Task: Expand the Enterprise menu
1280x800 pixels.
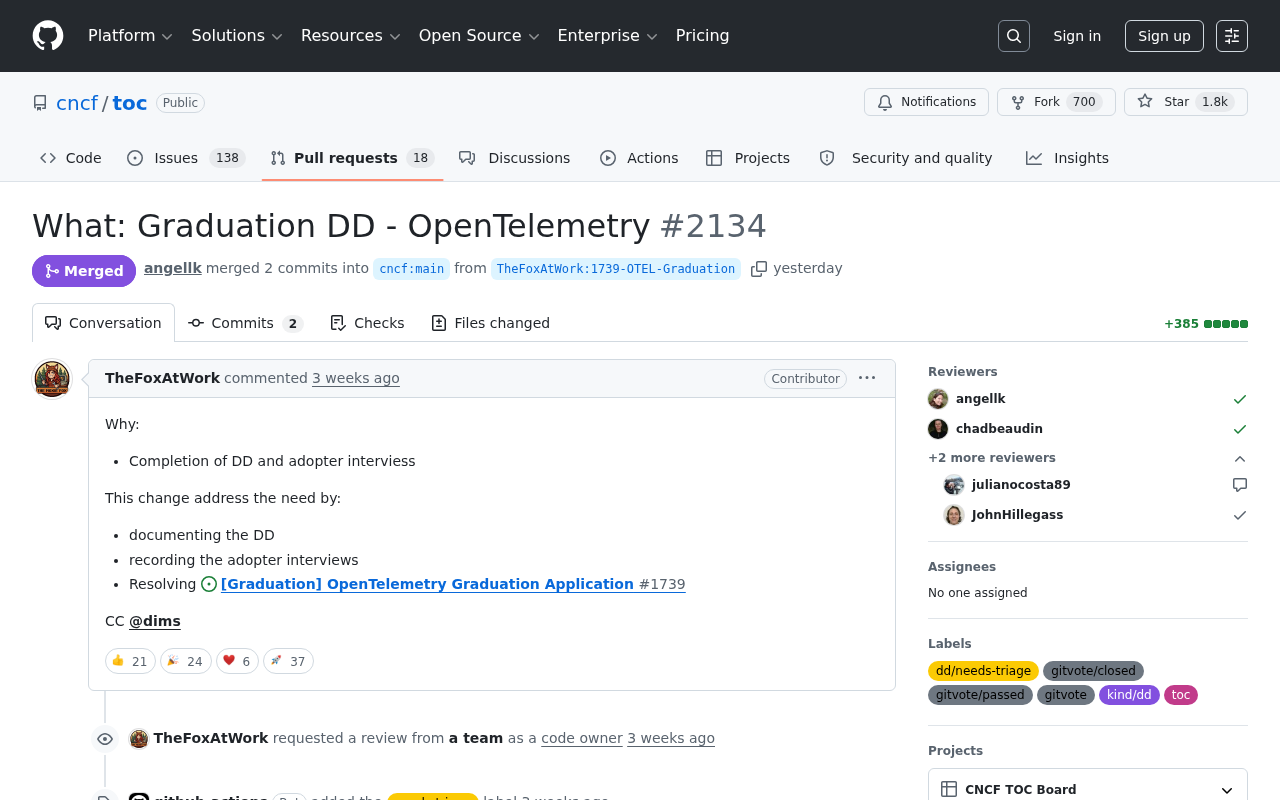Action: coord(607,36)
